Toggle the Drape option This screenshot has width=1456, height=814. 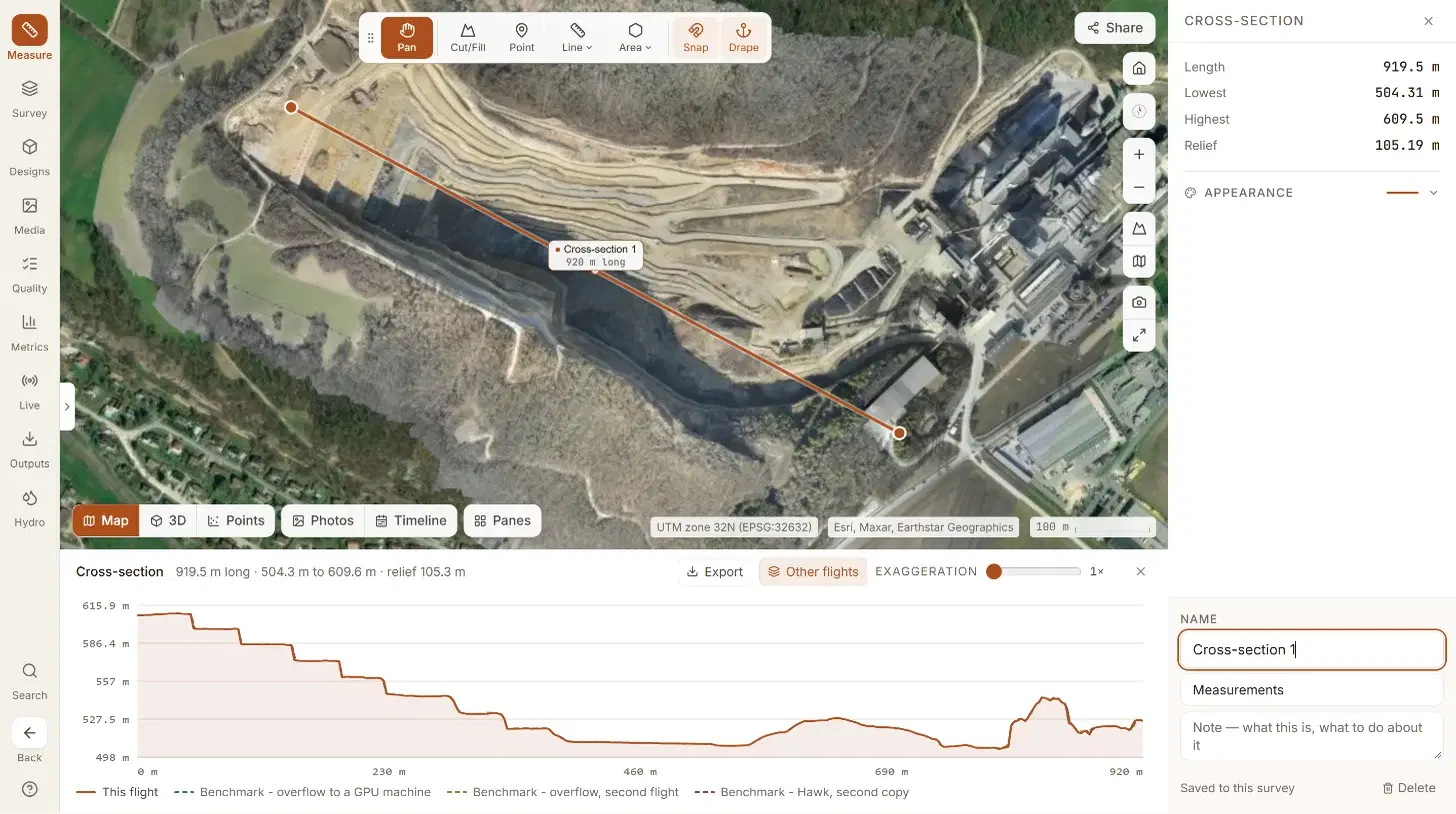click(x=743, y=38)
